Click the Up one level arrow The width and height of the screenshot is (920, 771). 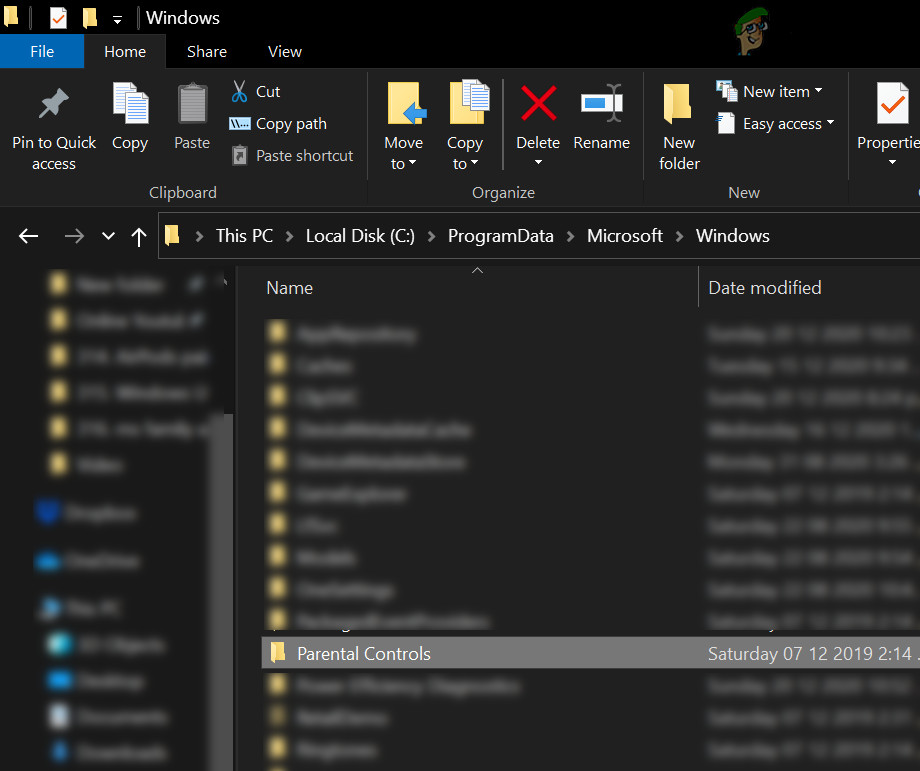click(x=138, y=236)
